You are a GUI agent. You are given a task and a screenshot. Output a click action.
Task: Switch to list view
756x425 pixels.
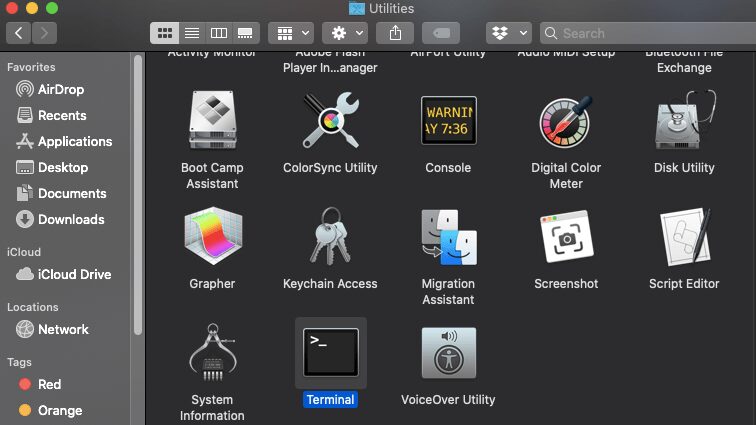[192, 33]
